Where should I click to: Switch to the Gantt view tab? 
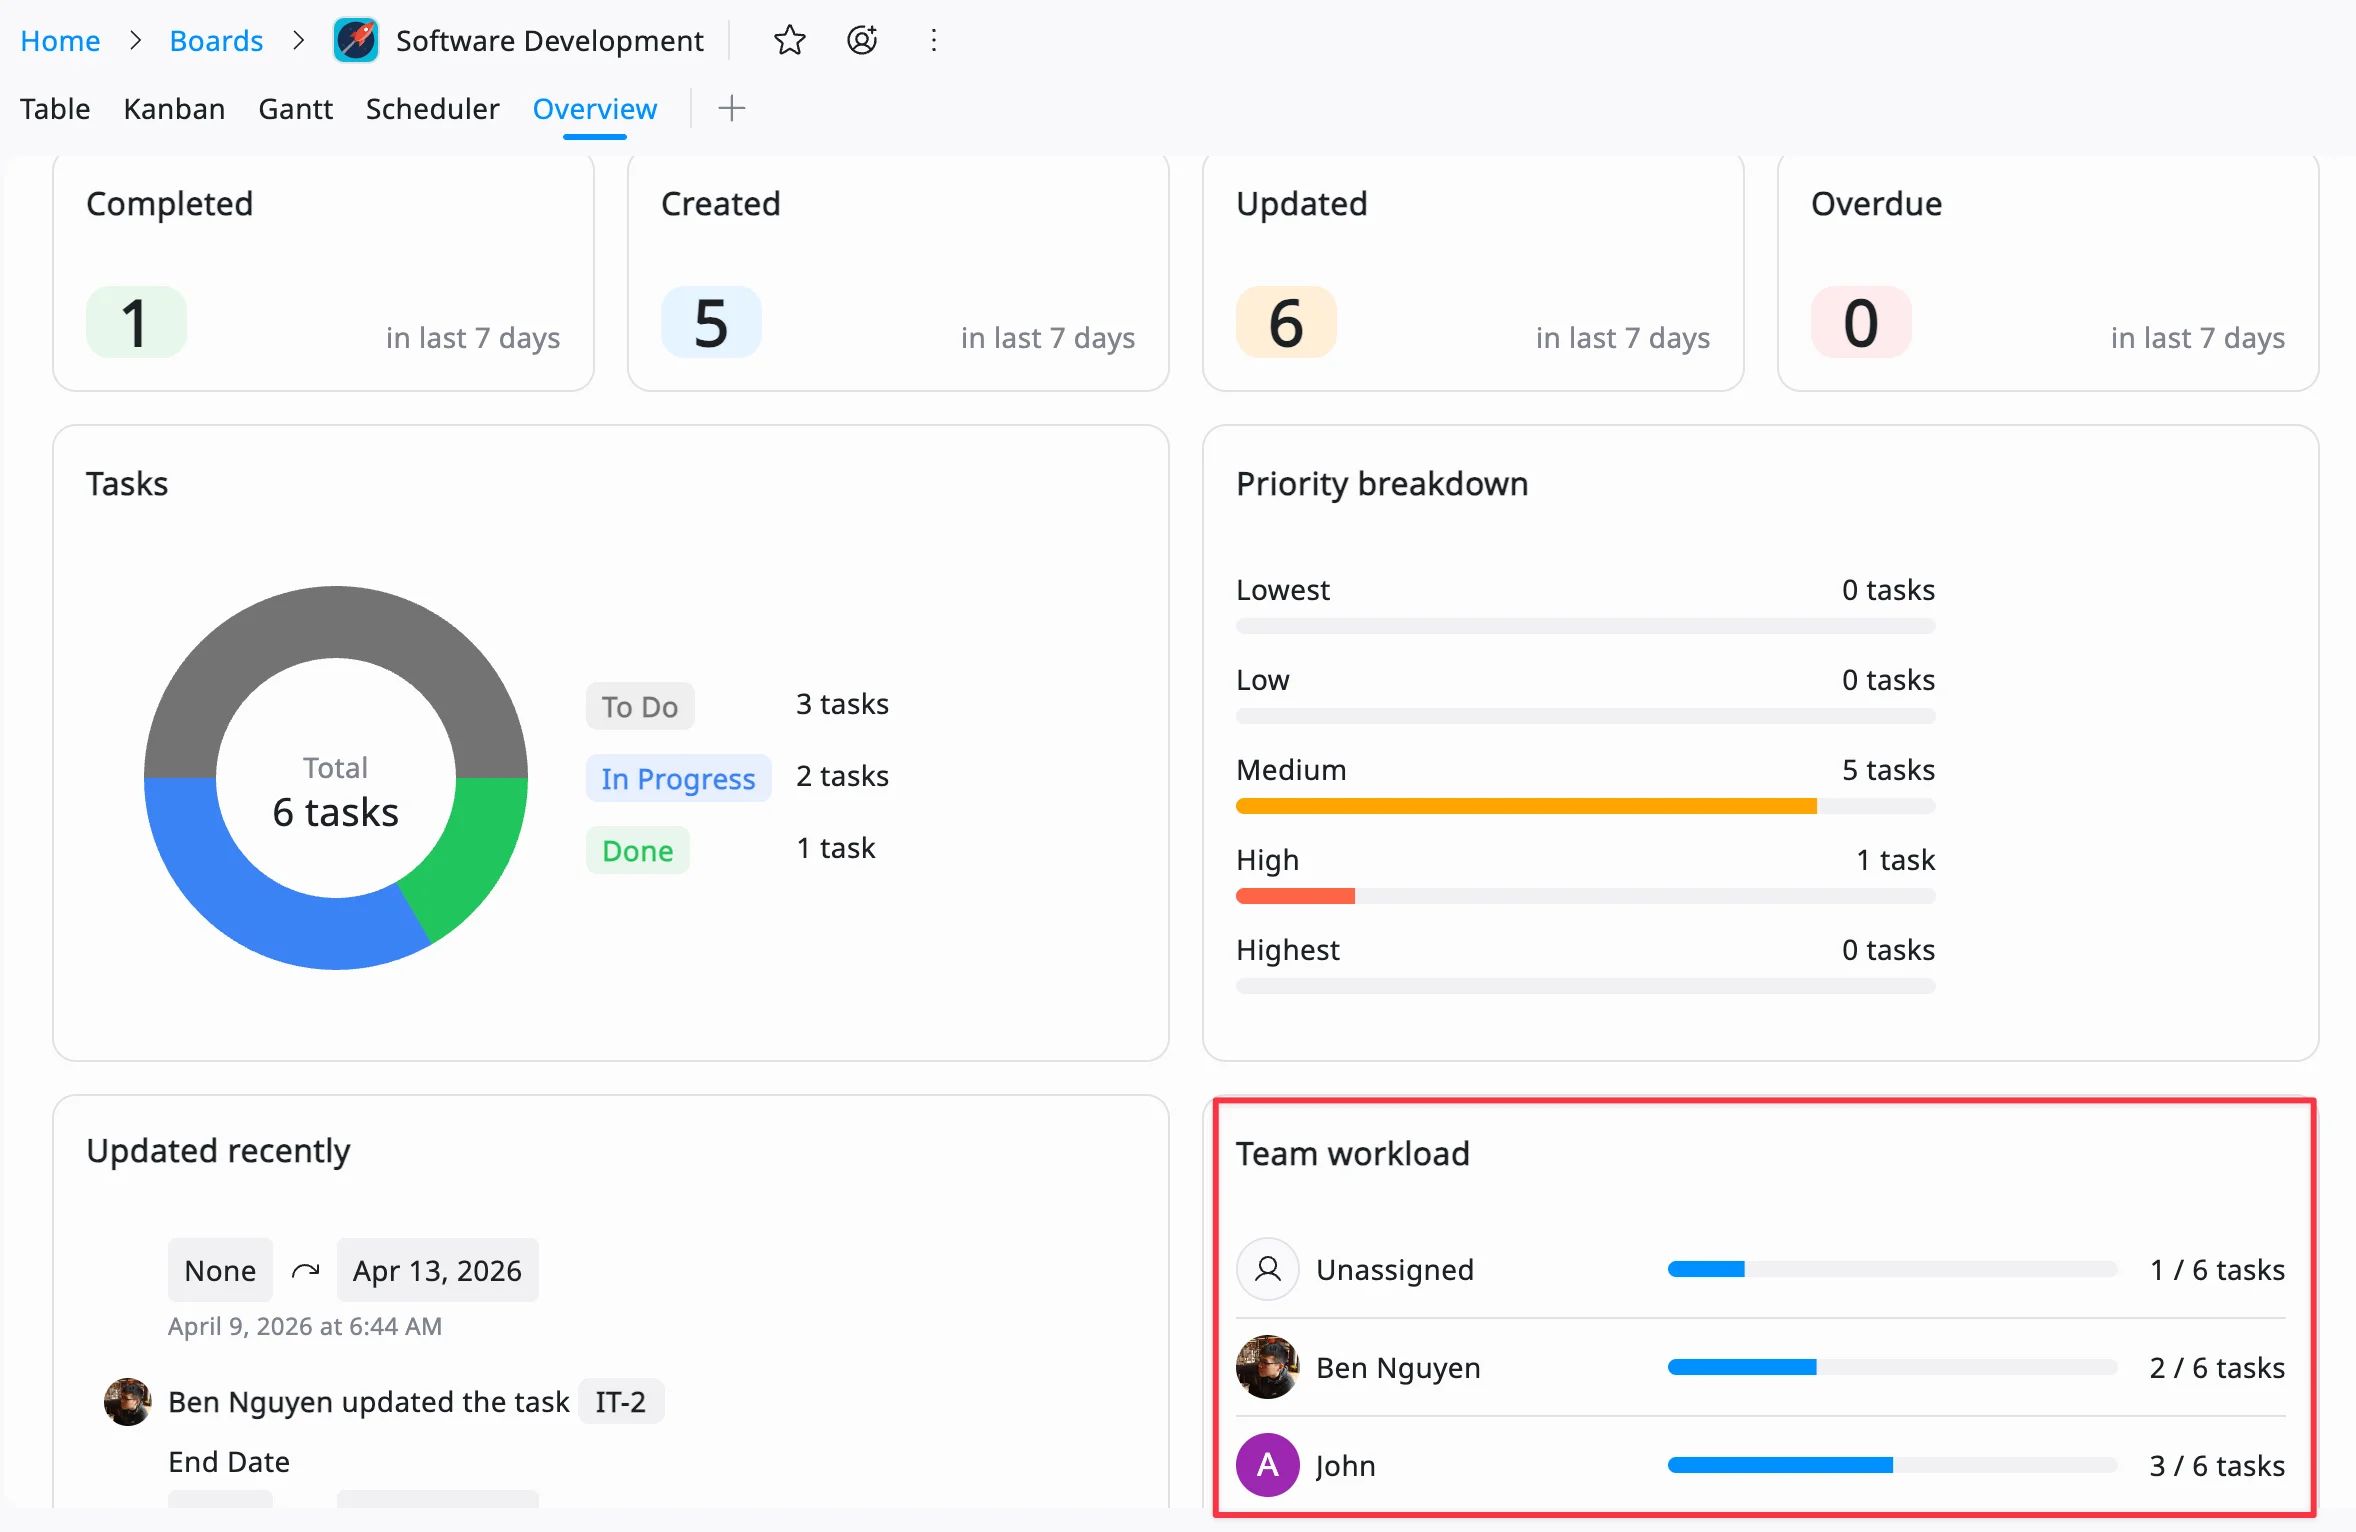tap(295, 108)
